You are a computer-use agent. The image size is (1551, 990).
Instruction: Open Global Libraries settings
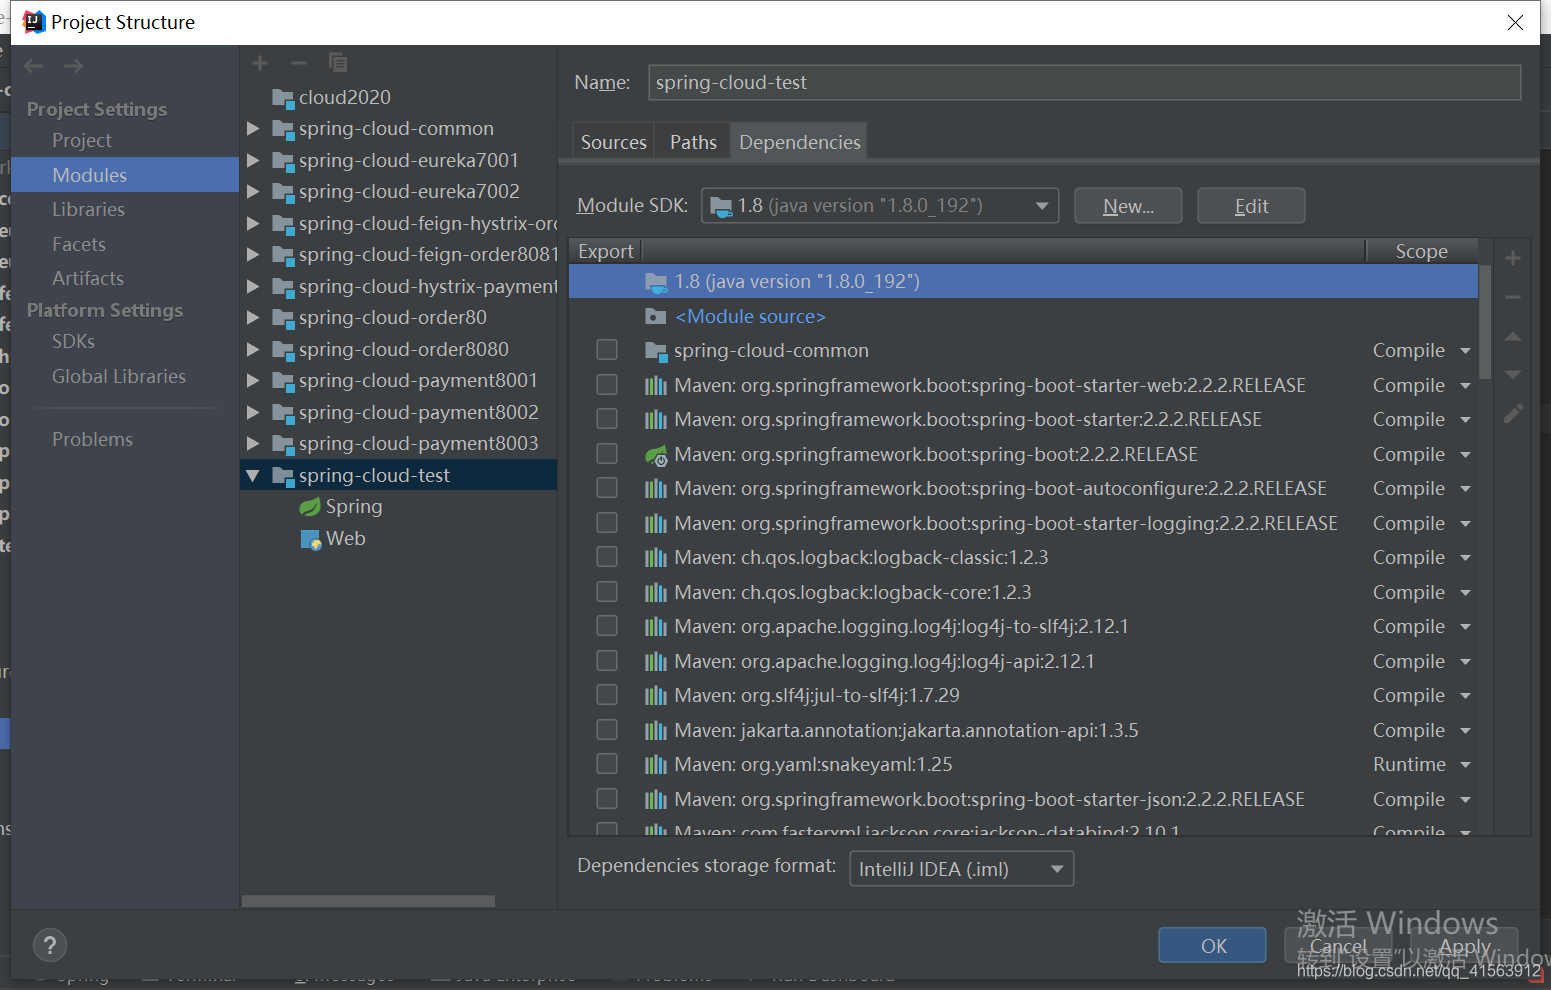click(118, 377)
